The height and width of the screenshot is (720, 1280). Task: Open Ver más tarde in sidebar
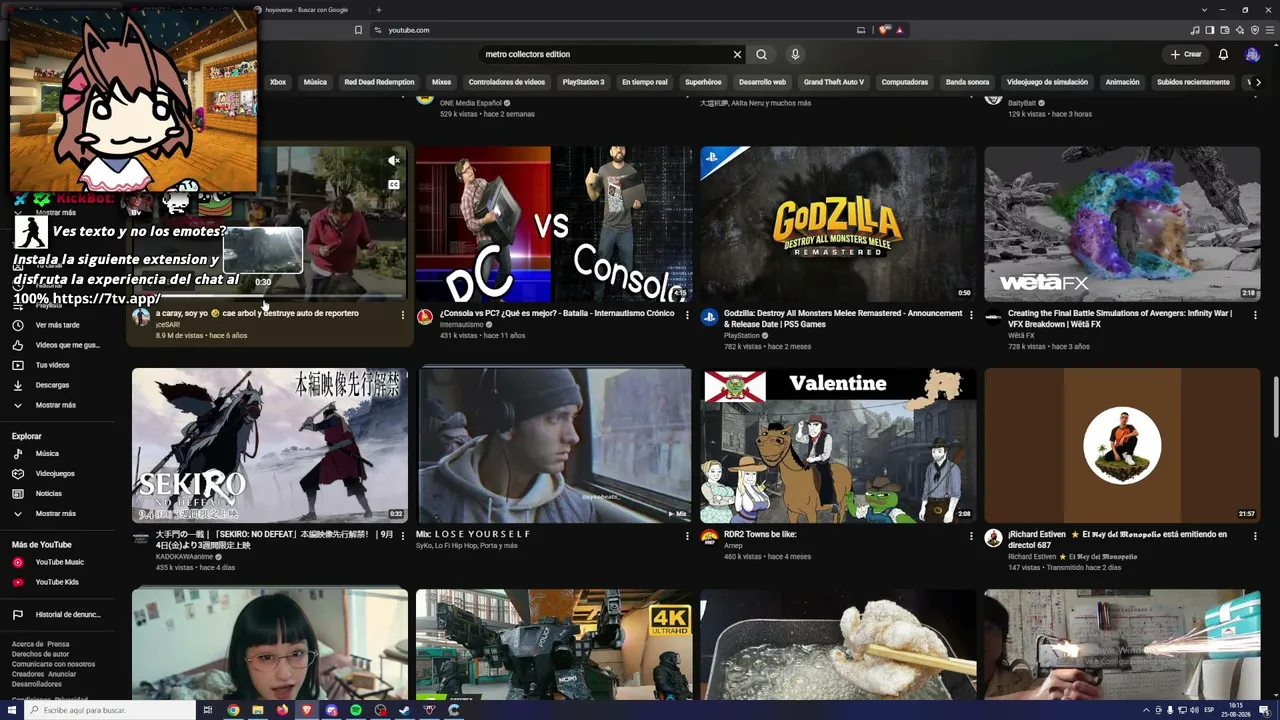(x=57, y=325)
